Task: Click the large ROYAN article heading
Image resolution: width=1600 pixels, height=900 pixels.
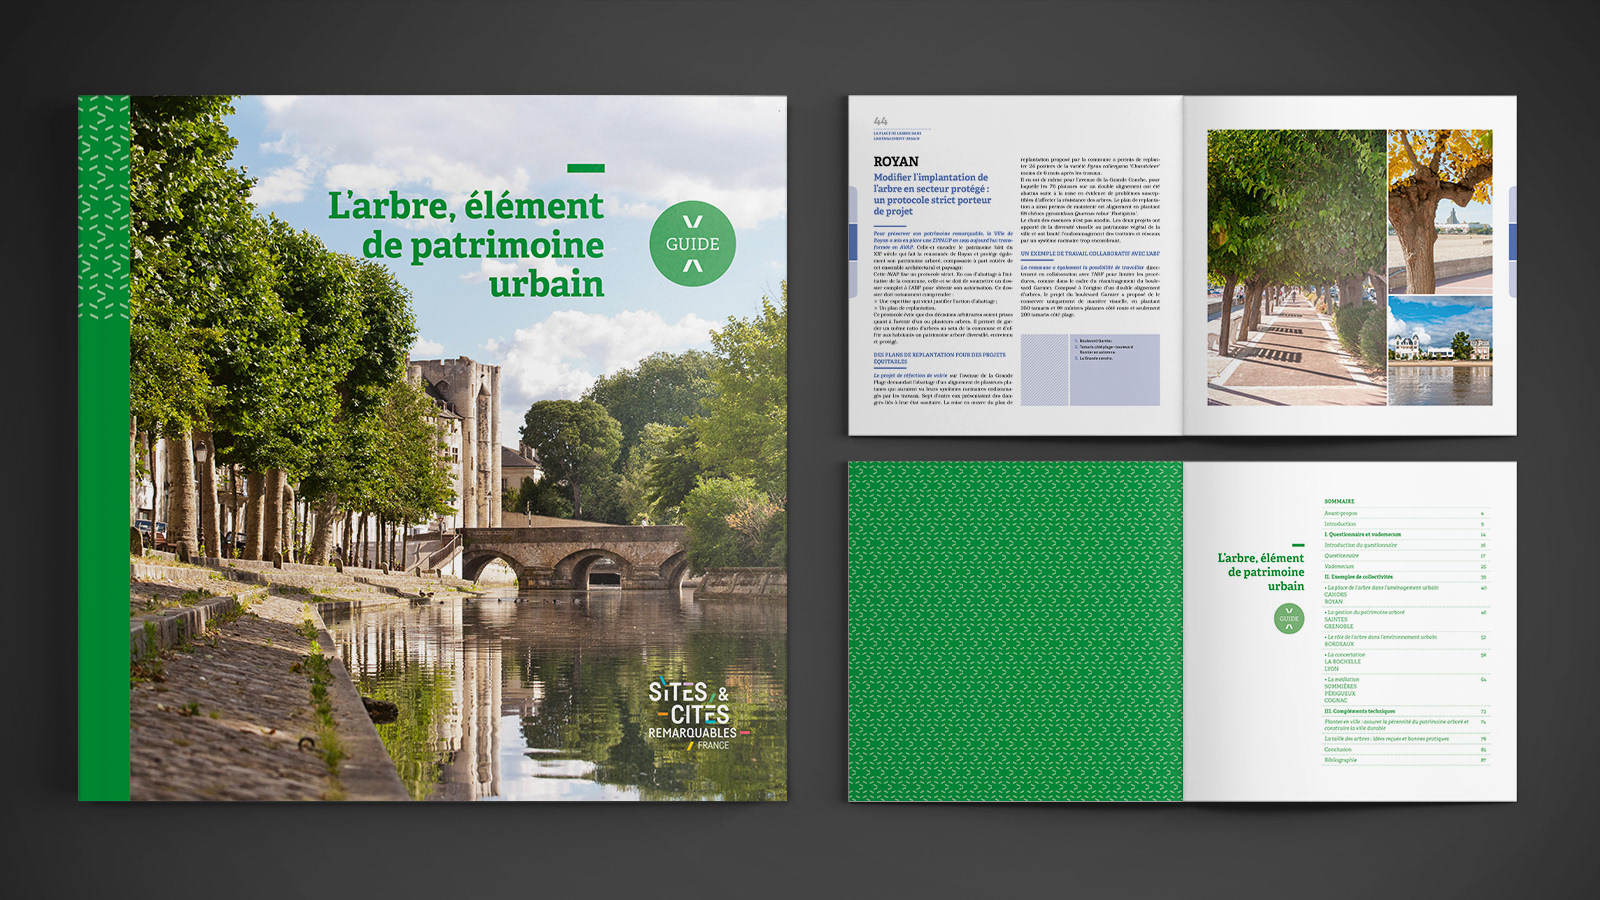Action: click(x=896, y=161)
